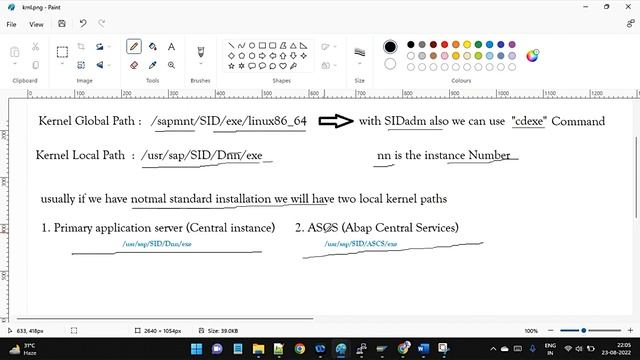640x360 pixels.
Task: Click the Paste clipboard icon
Action: (x=15, y=52)
